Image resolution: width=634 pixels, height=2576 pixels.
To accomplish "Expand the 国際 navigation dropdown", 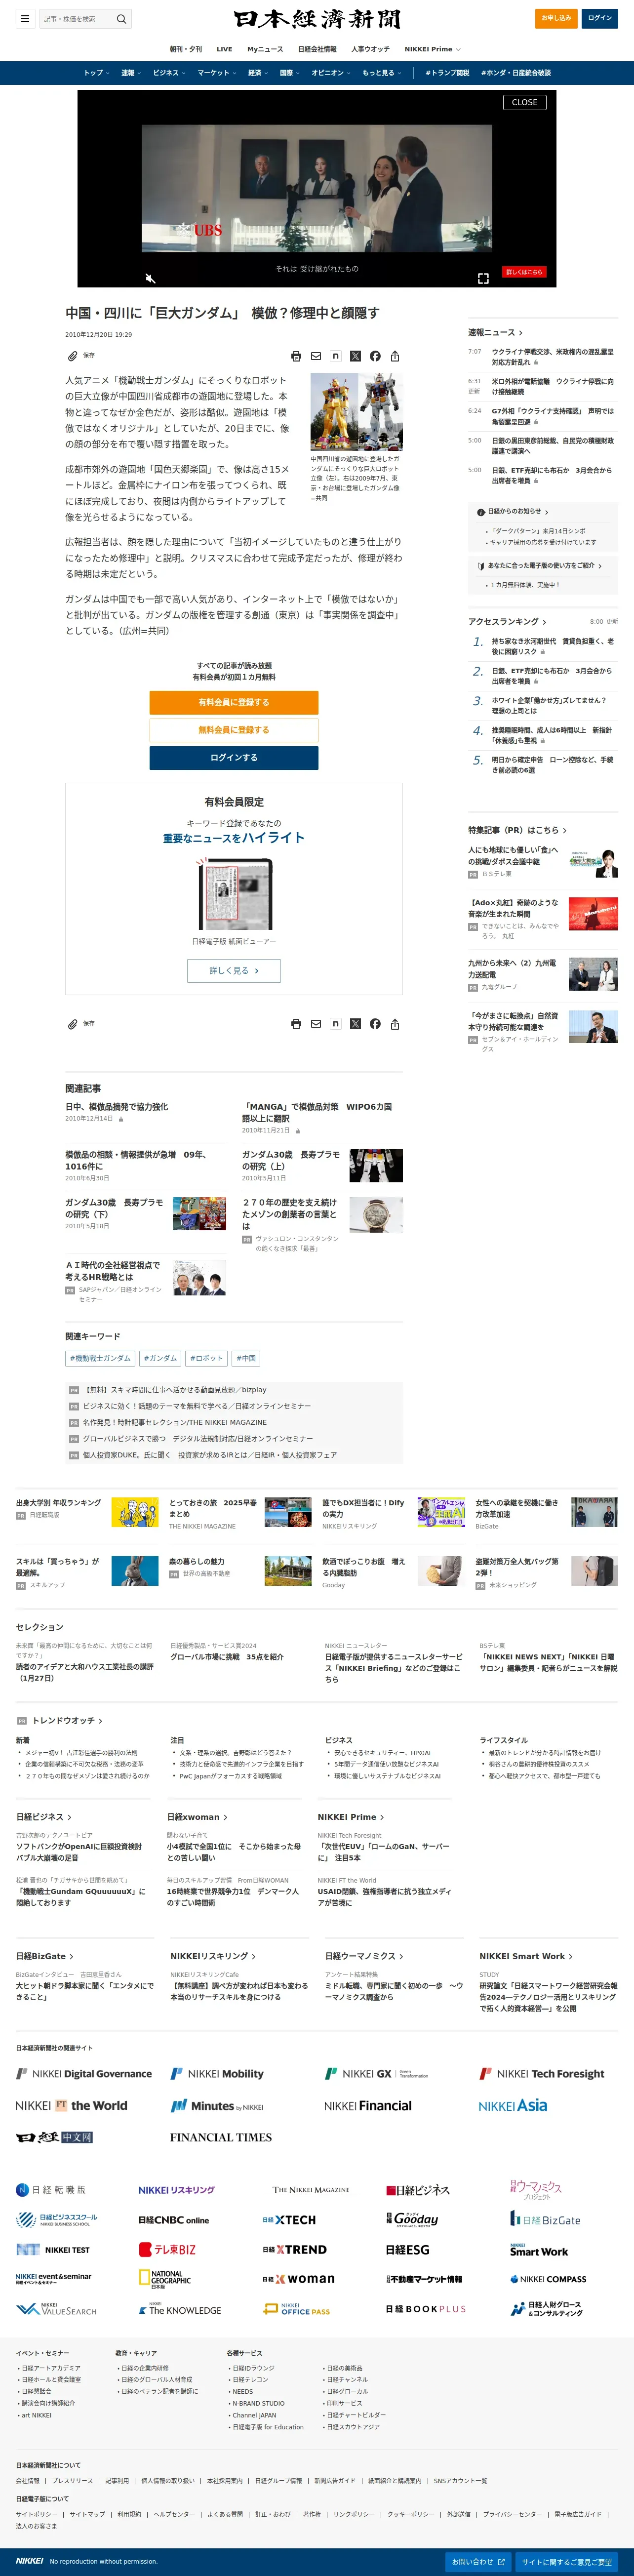I will point(290,73).
